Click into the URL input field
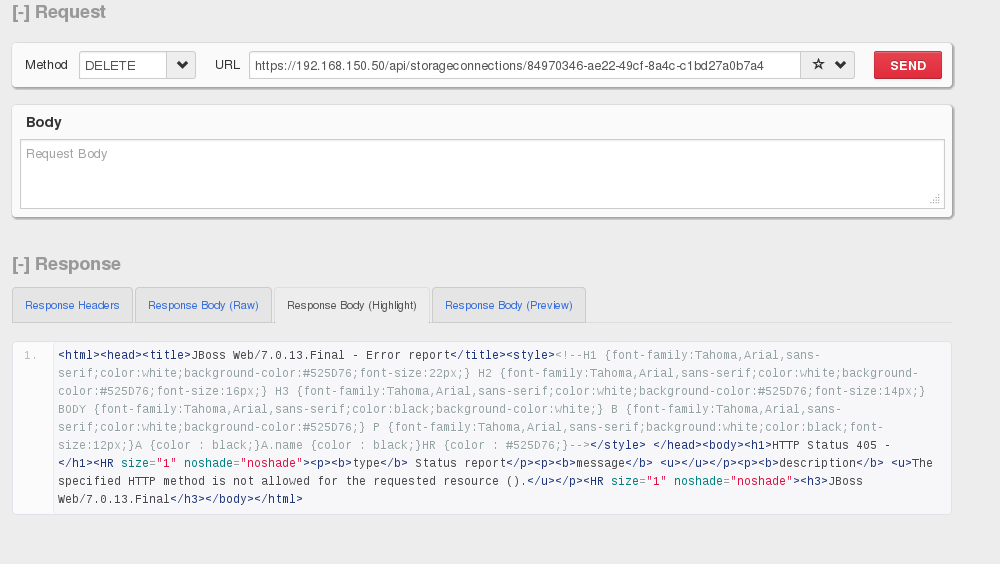Screen dimensions: 1000x564 pyautogui.click(x=524, y=65)
